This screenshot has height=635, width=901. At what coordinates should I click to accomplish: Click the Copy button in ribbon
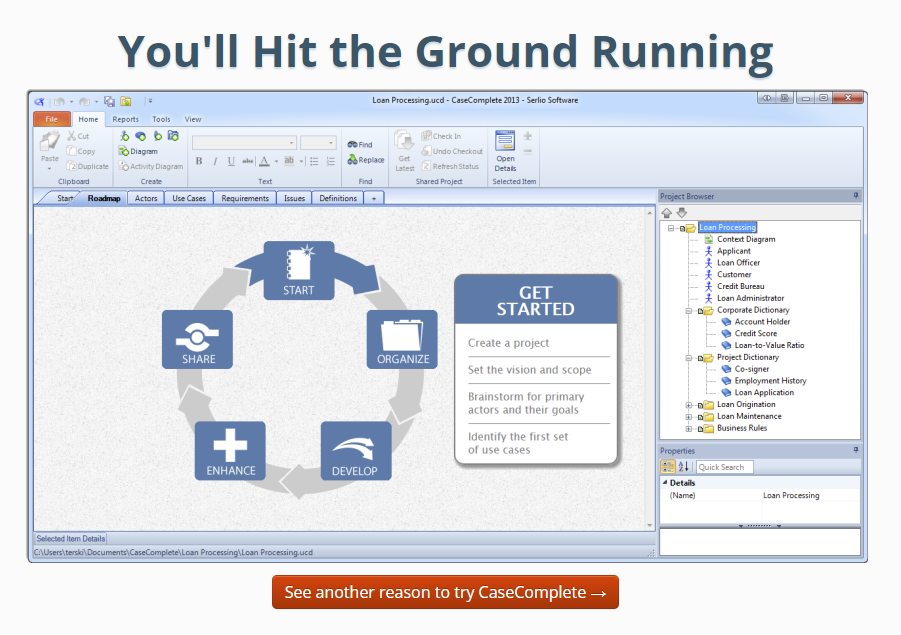point(80,151)
